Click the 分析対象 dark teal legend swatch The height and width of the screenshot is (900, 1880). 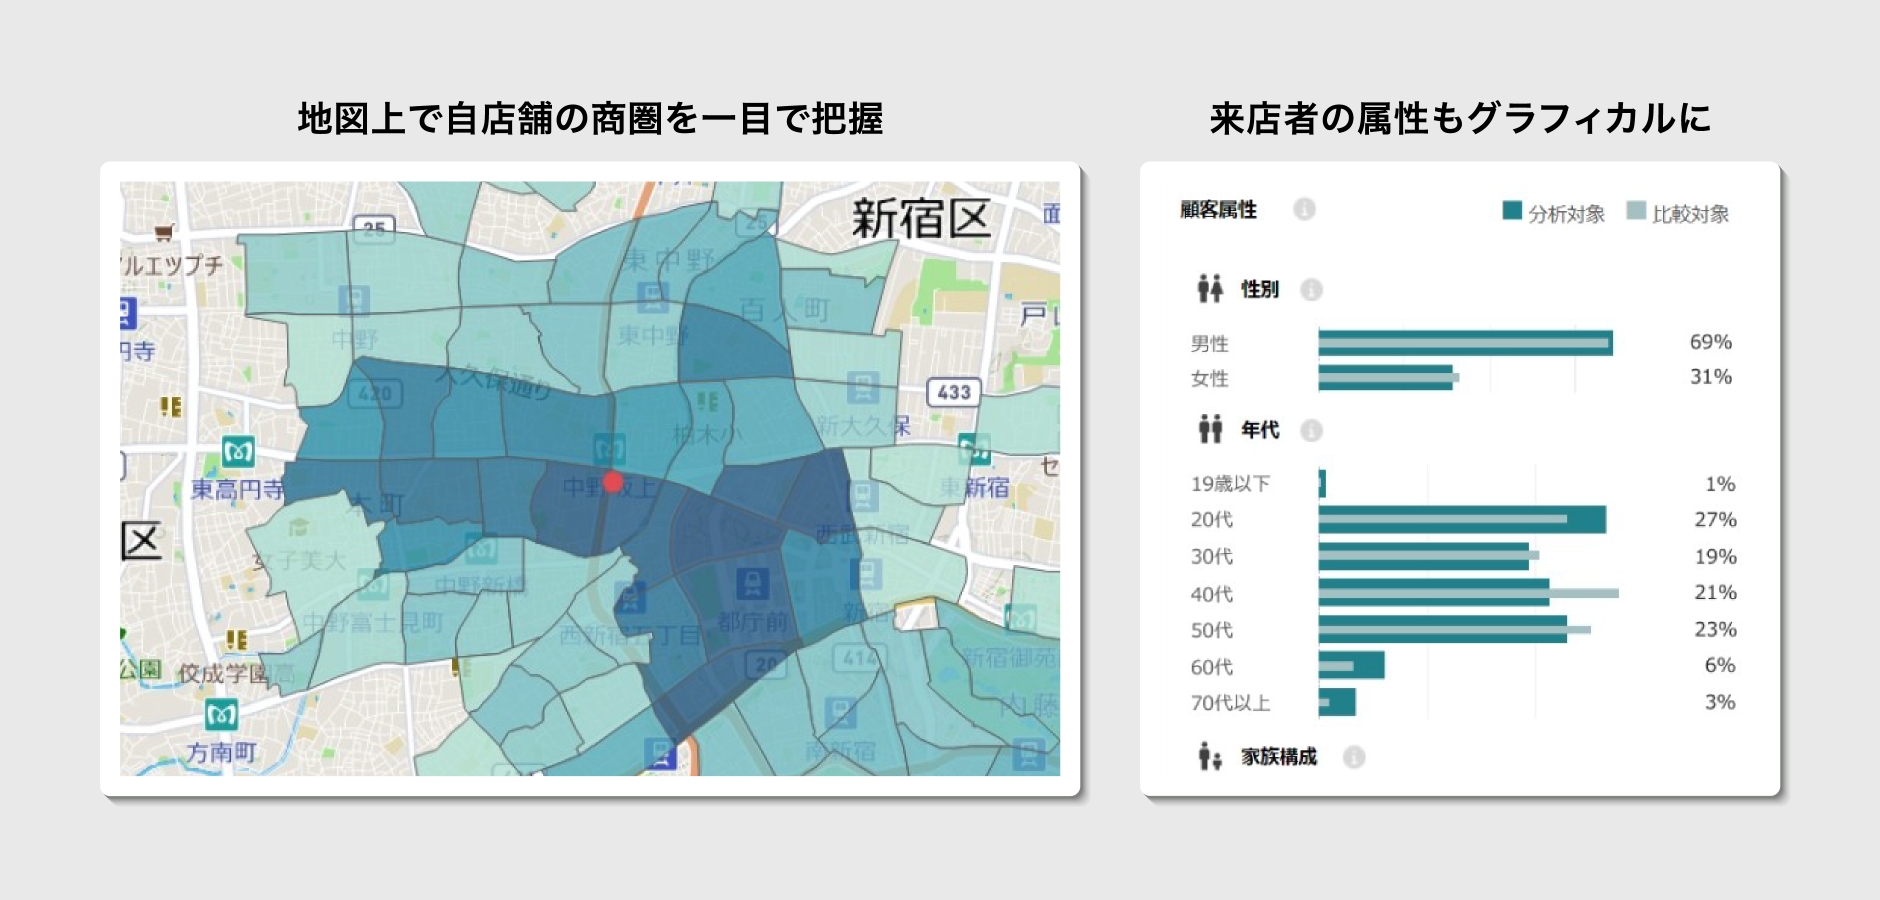[1512, 210]
